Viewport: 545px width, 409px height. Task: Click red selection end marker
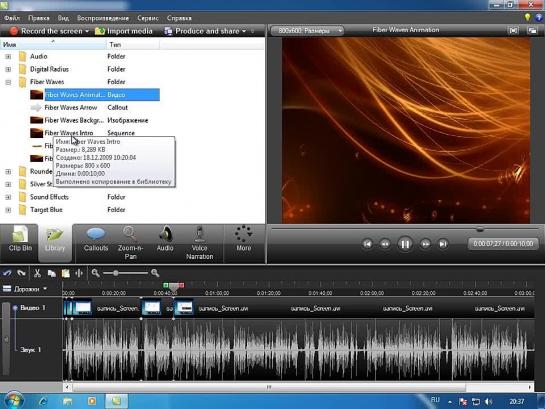tap(181, 285)
